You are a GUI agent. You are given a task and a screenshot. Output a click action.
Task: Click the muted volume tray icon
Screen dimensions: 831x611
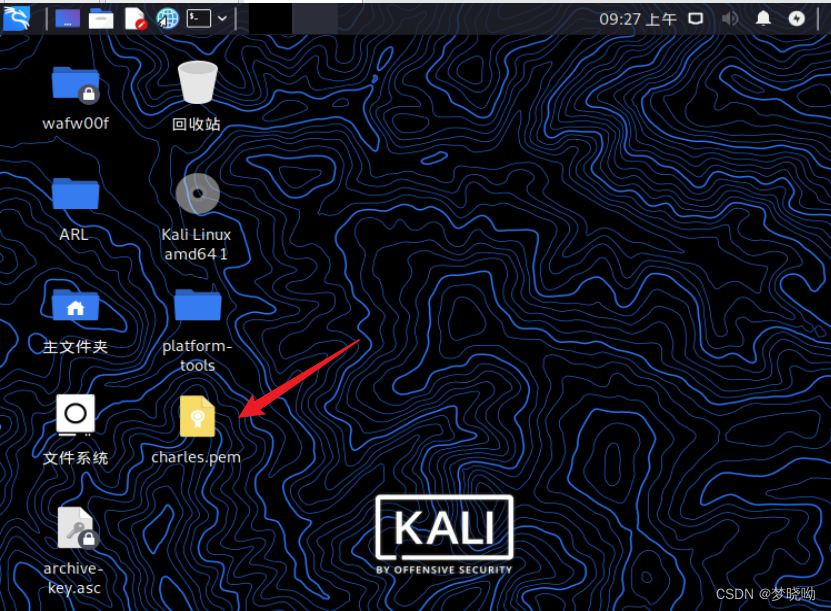[730, 19]
